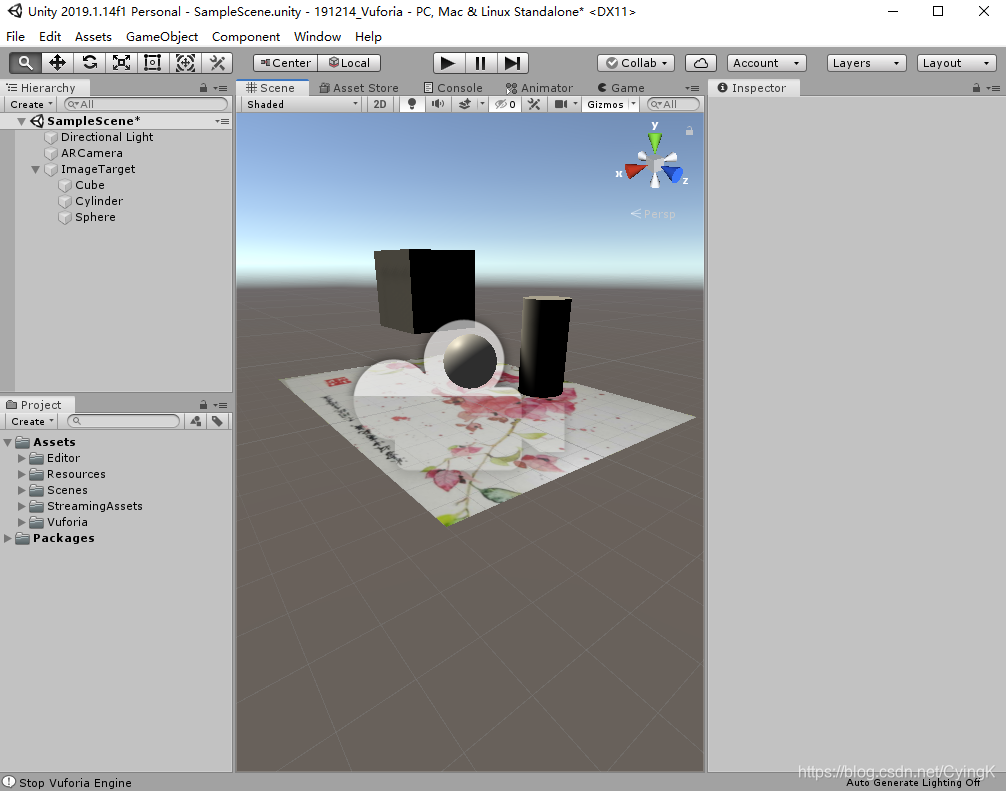The height and width of the screenshot is (791, 1006).
Task: Open the Help menu
Action: pyautogui.click(x=368, y=37)
